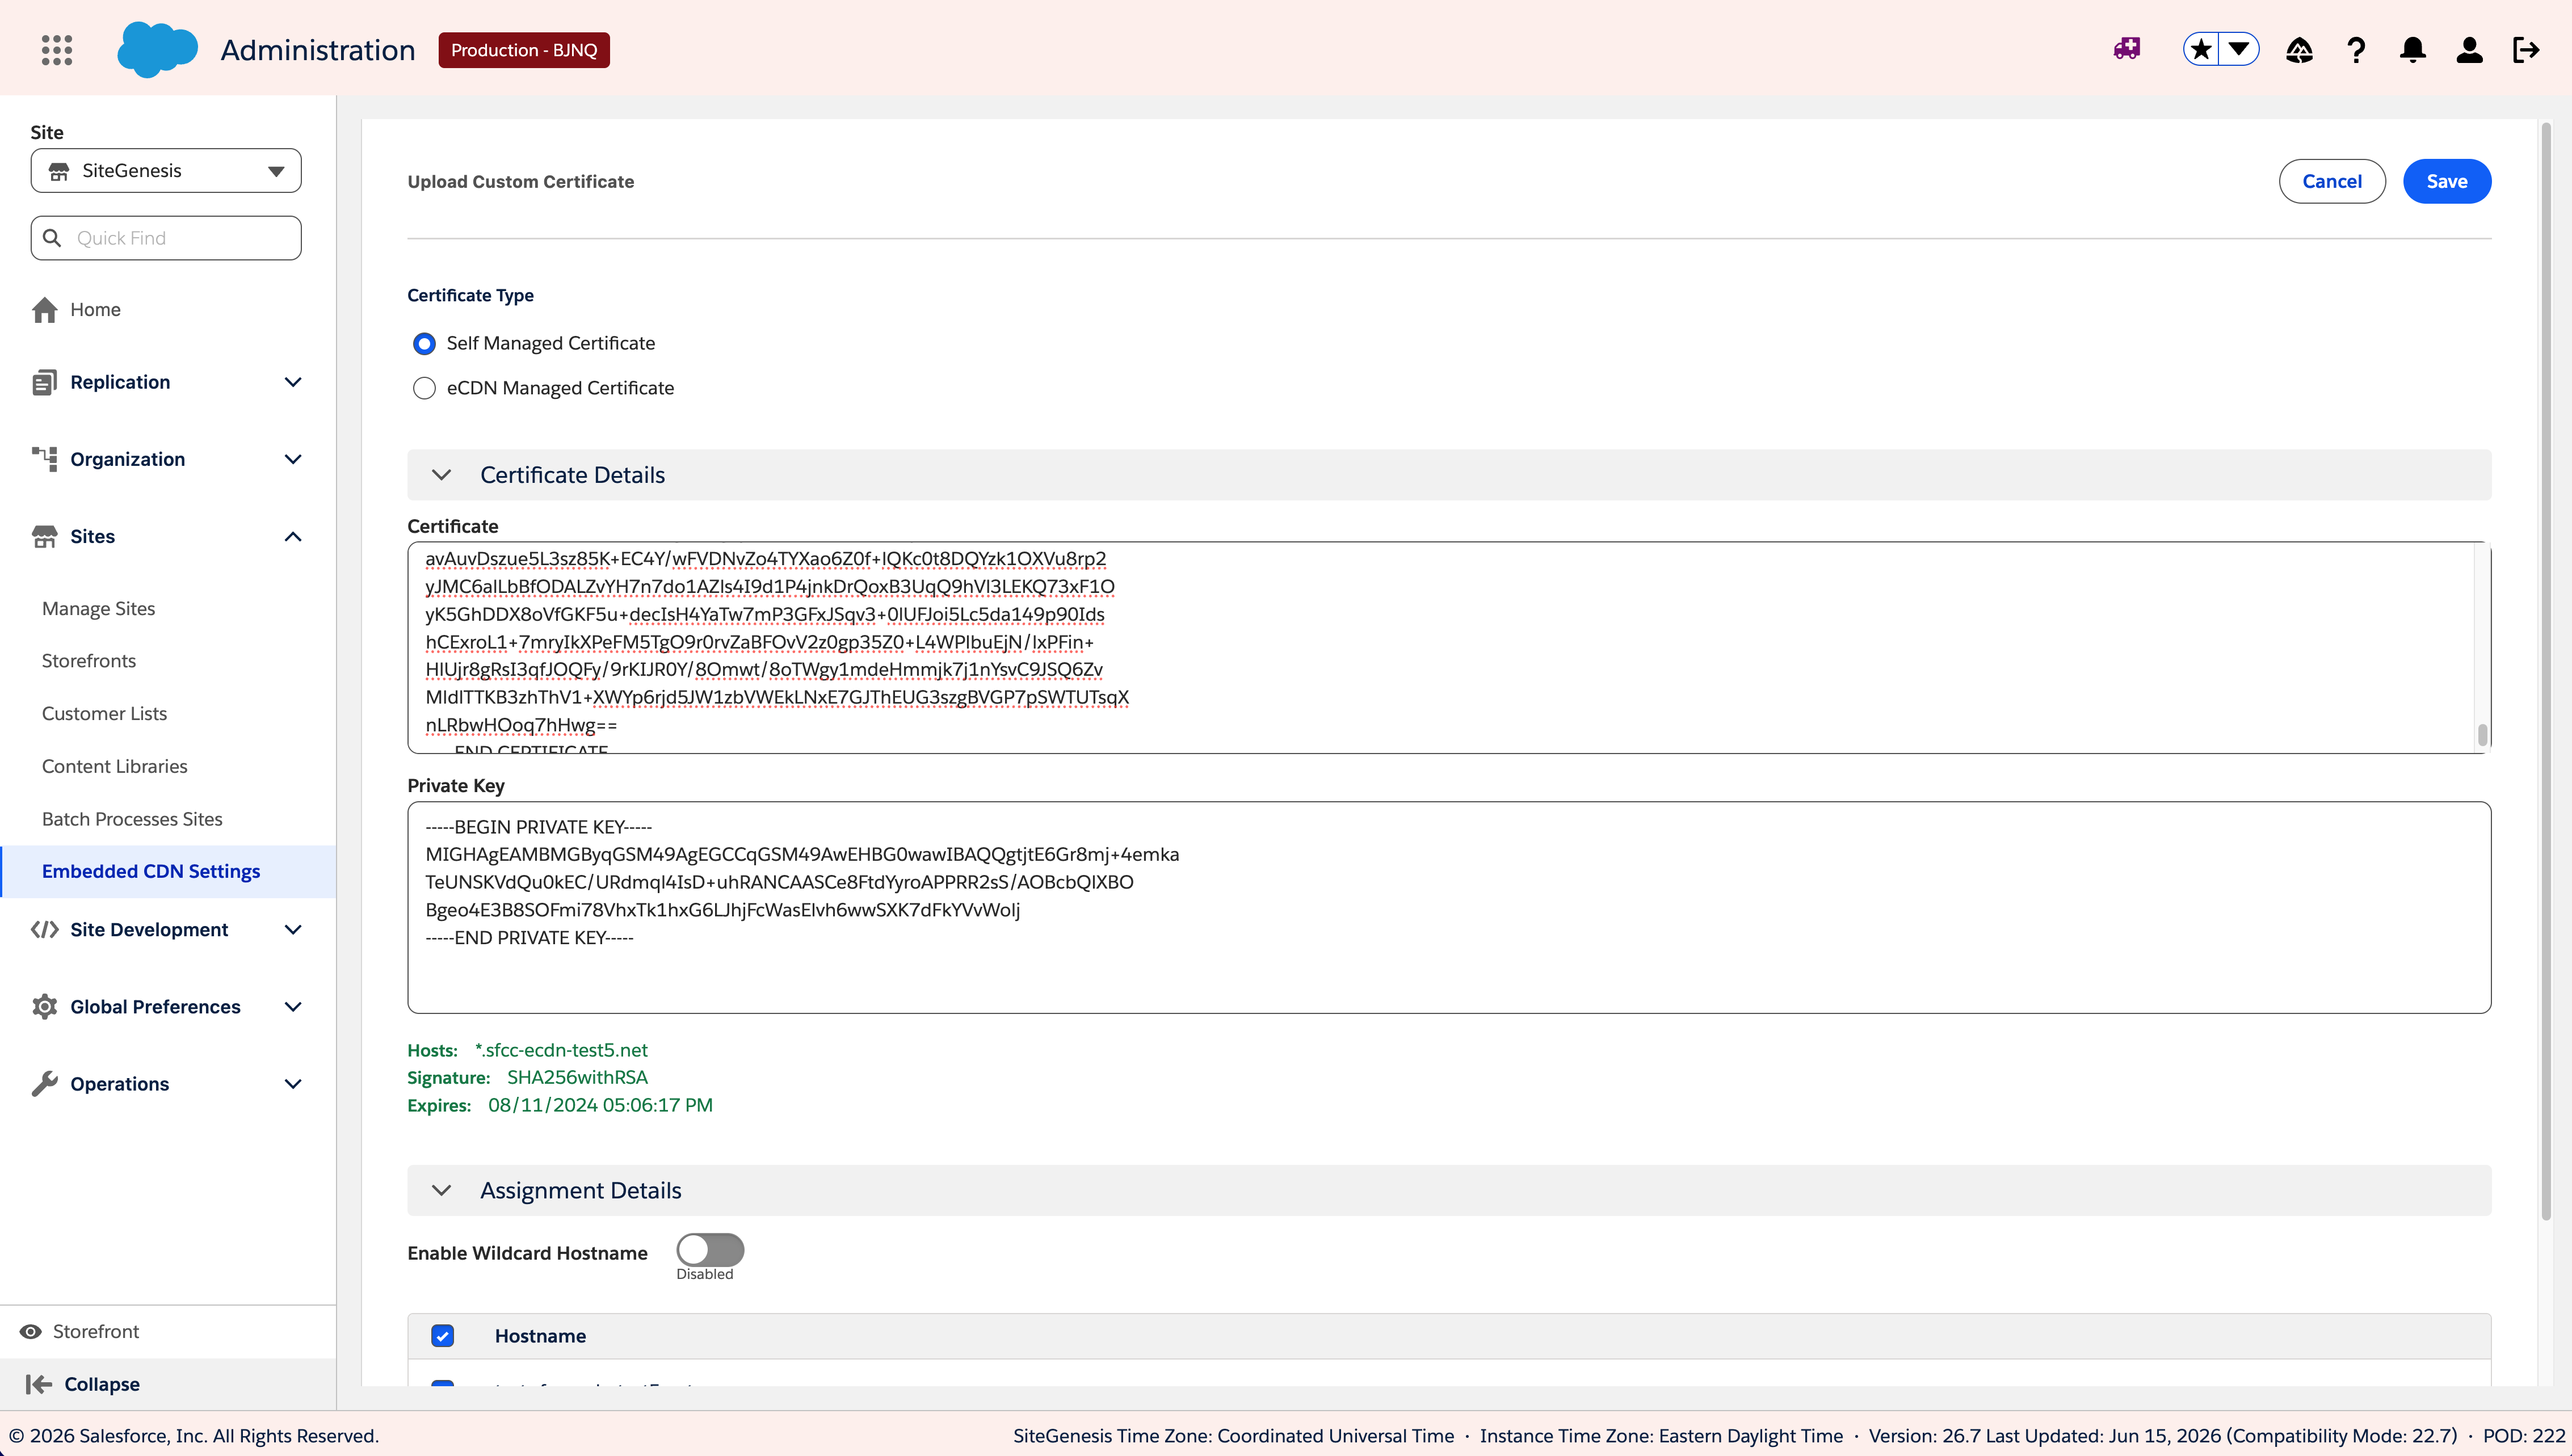The height and width of the screenshot is (1456, 2572).
Task: Click the Certificate textarea scrollbar thumb
Action: coord(2482,735)
